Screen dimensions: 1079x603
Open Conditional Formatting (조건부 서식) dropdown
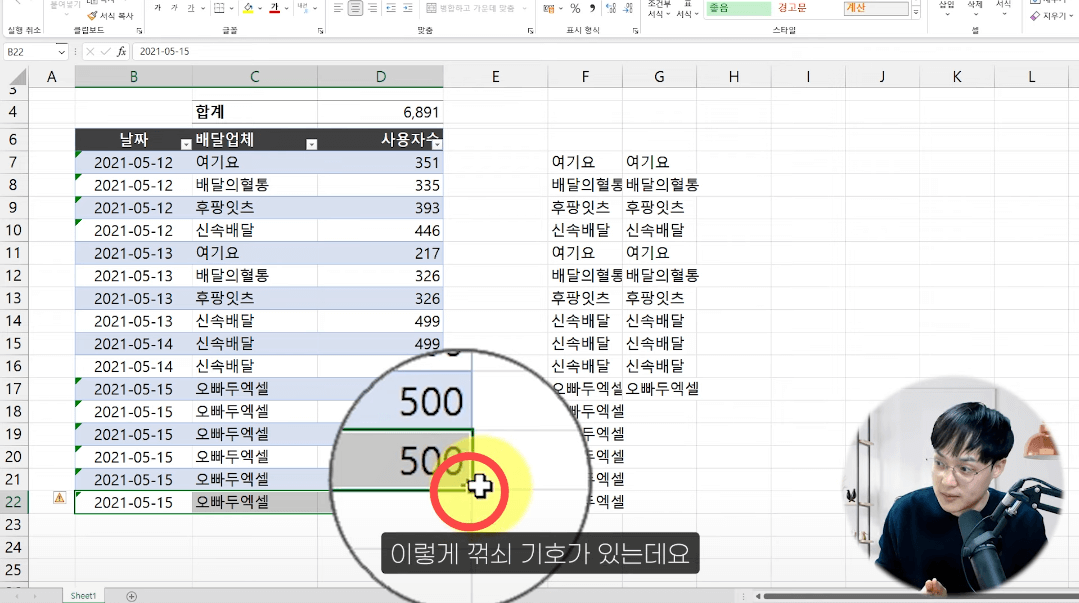(659, 9)
